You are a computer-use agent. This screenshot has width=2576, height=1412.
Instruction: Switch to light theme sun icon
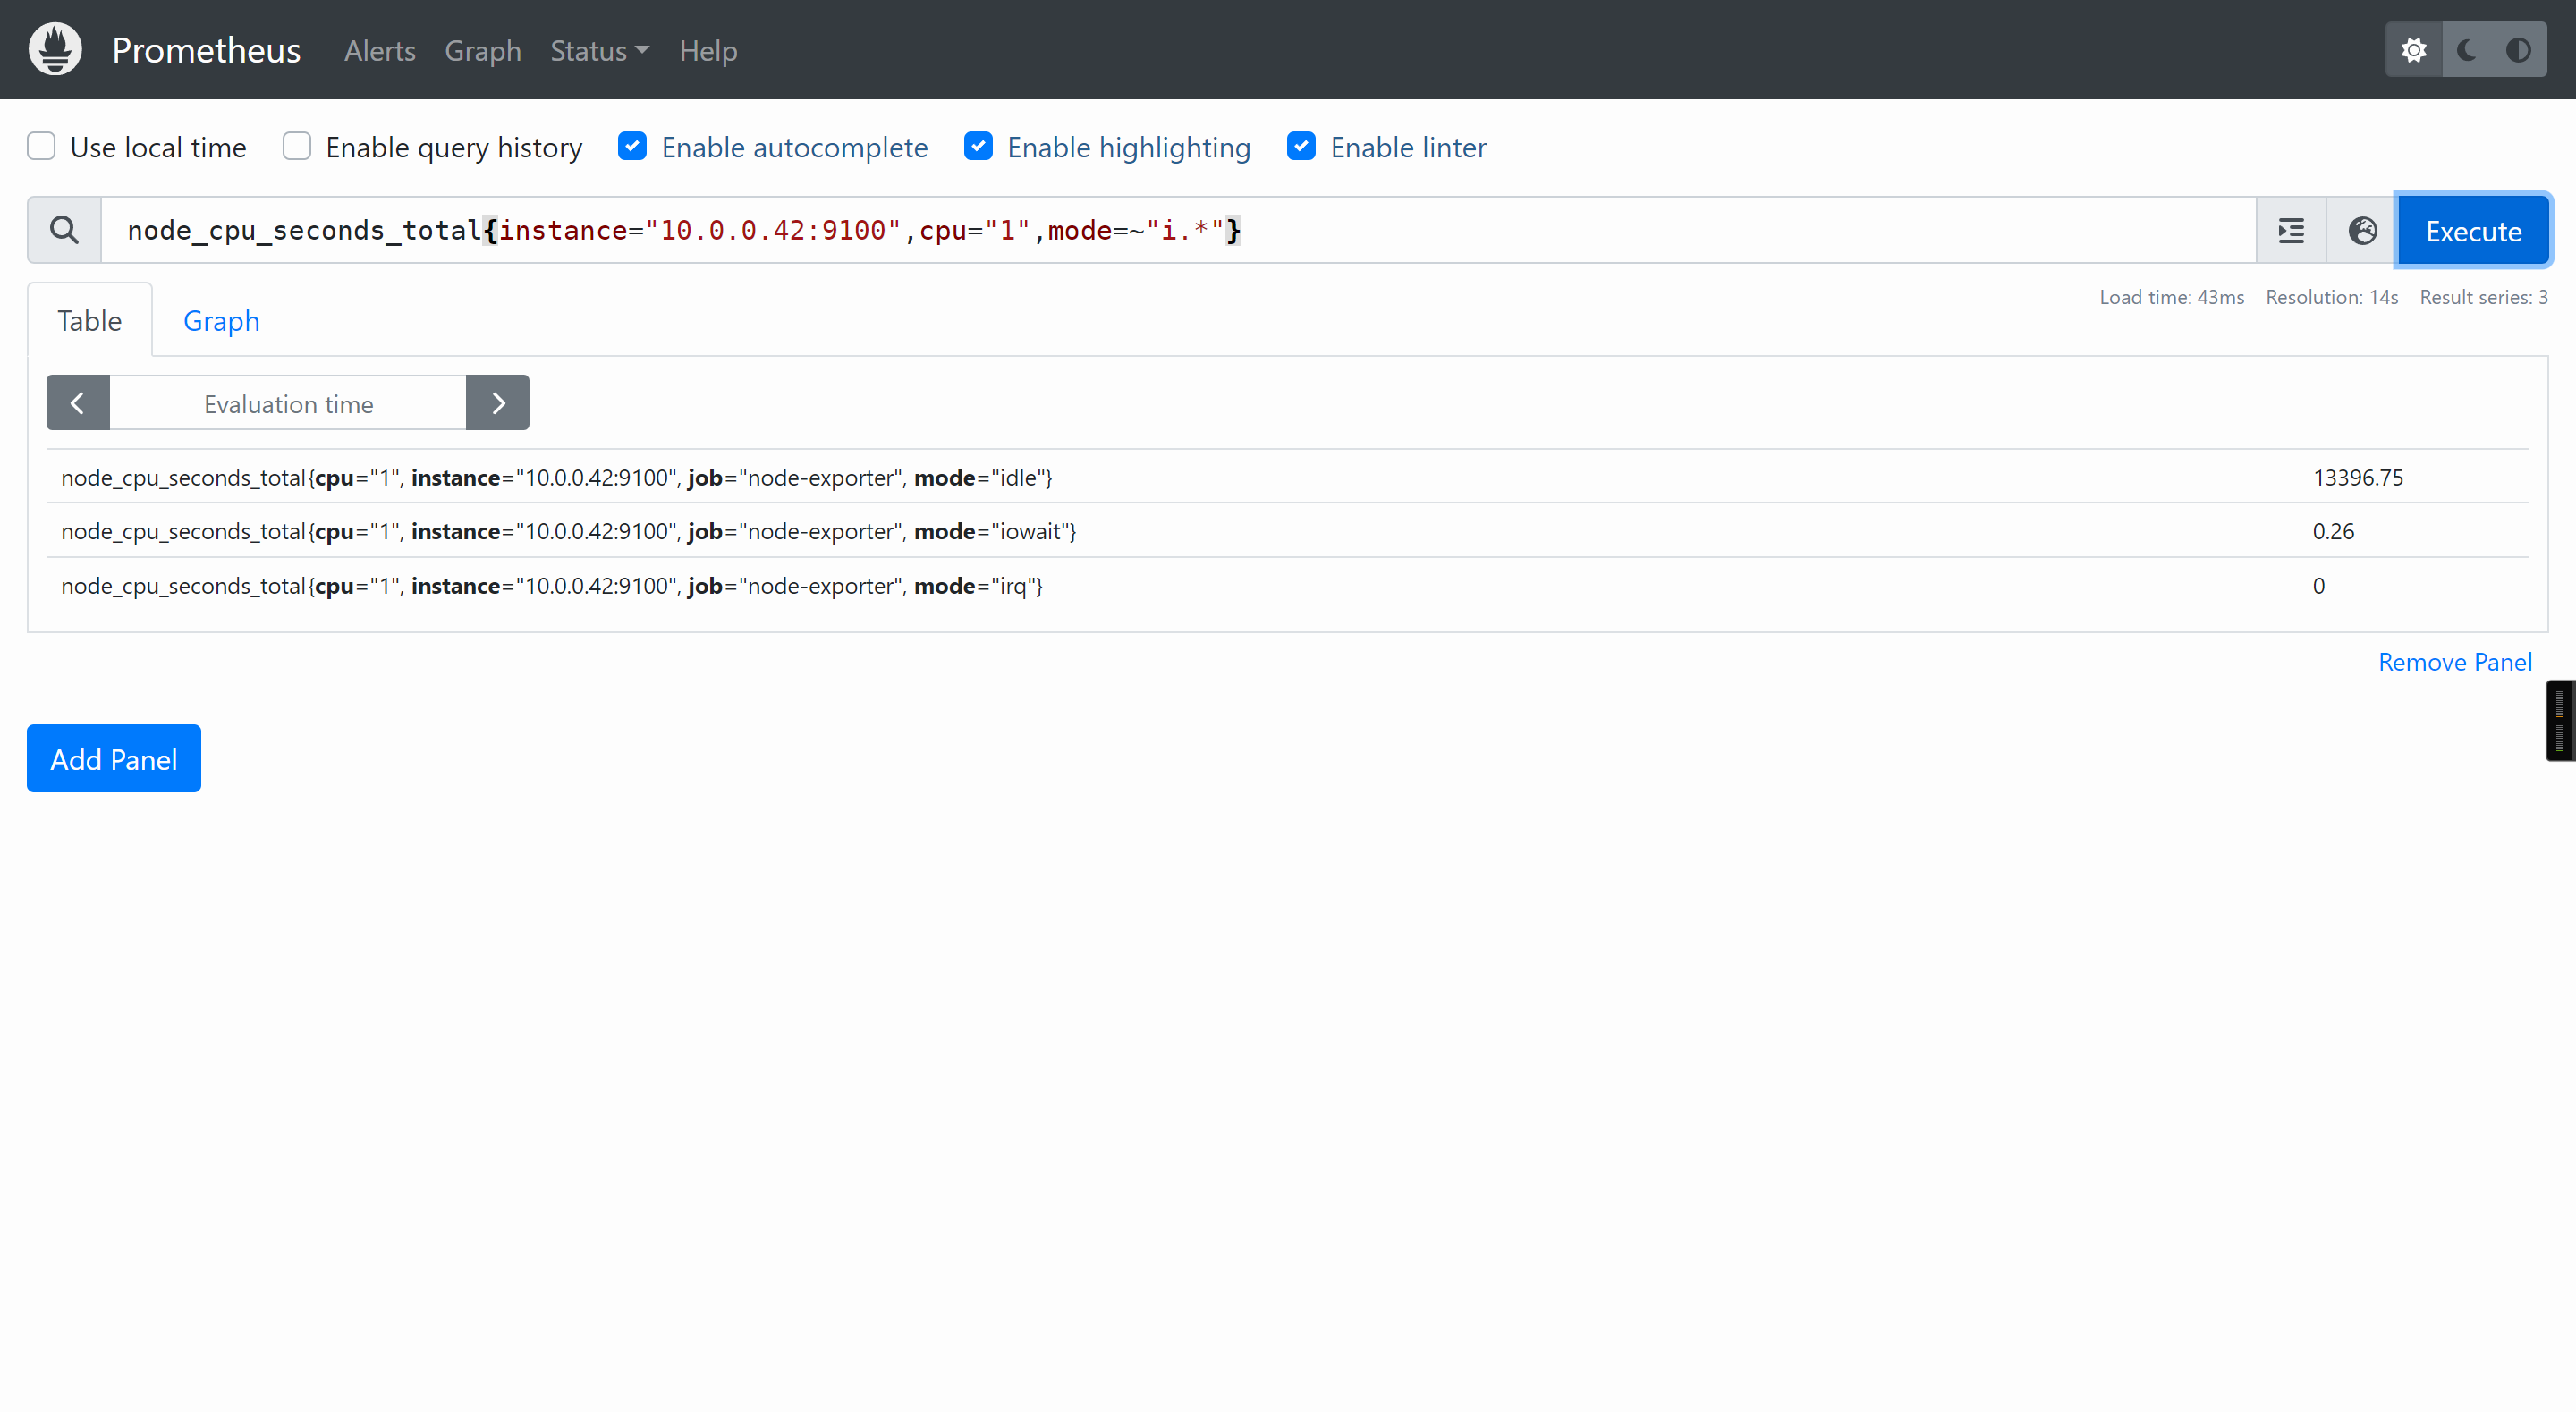point(2413,50)
